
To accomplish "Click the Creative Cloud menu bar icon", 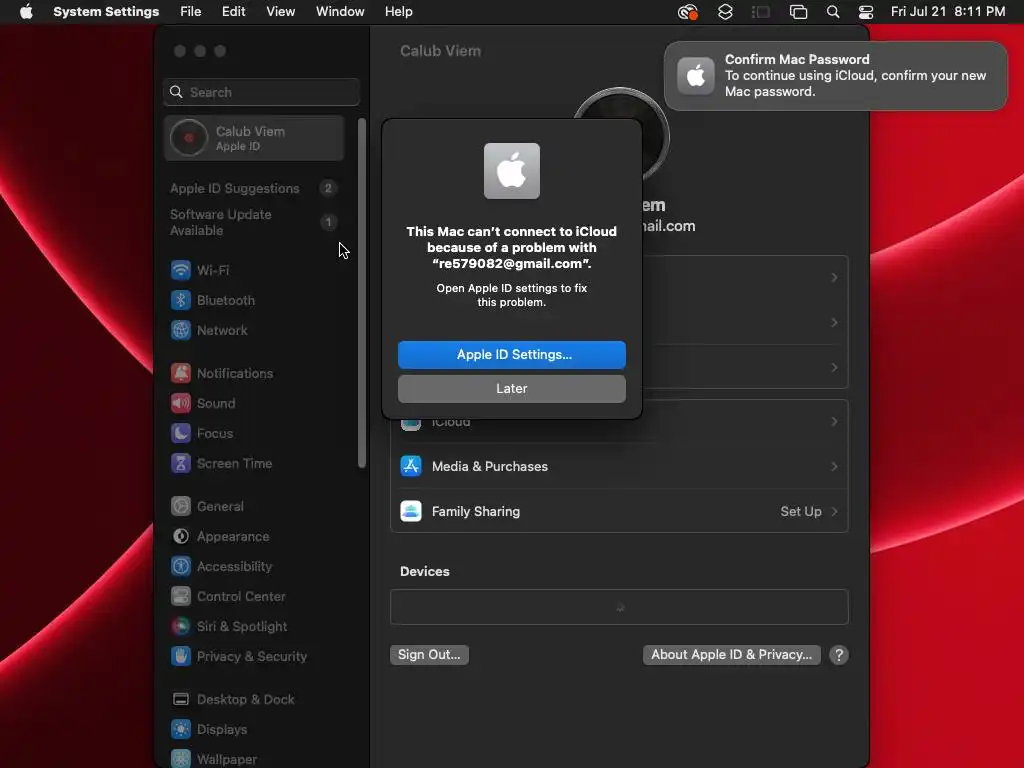I will [x=688, y=12].
